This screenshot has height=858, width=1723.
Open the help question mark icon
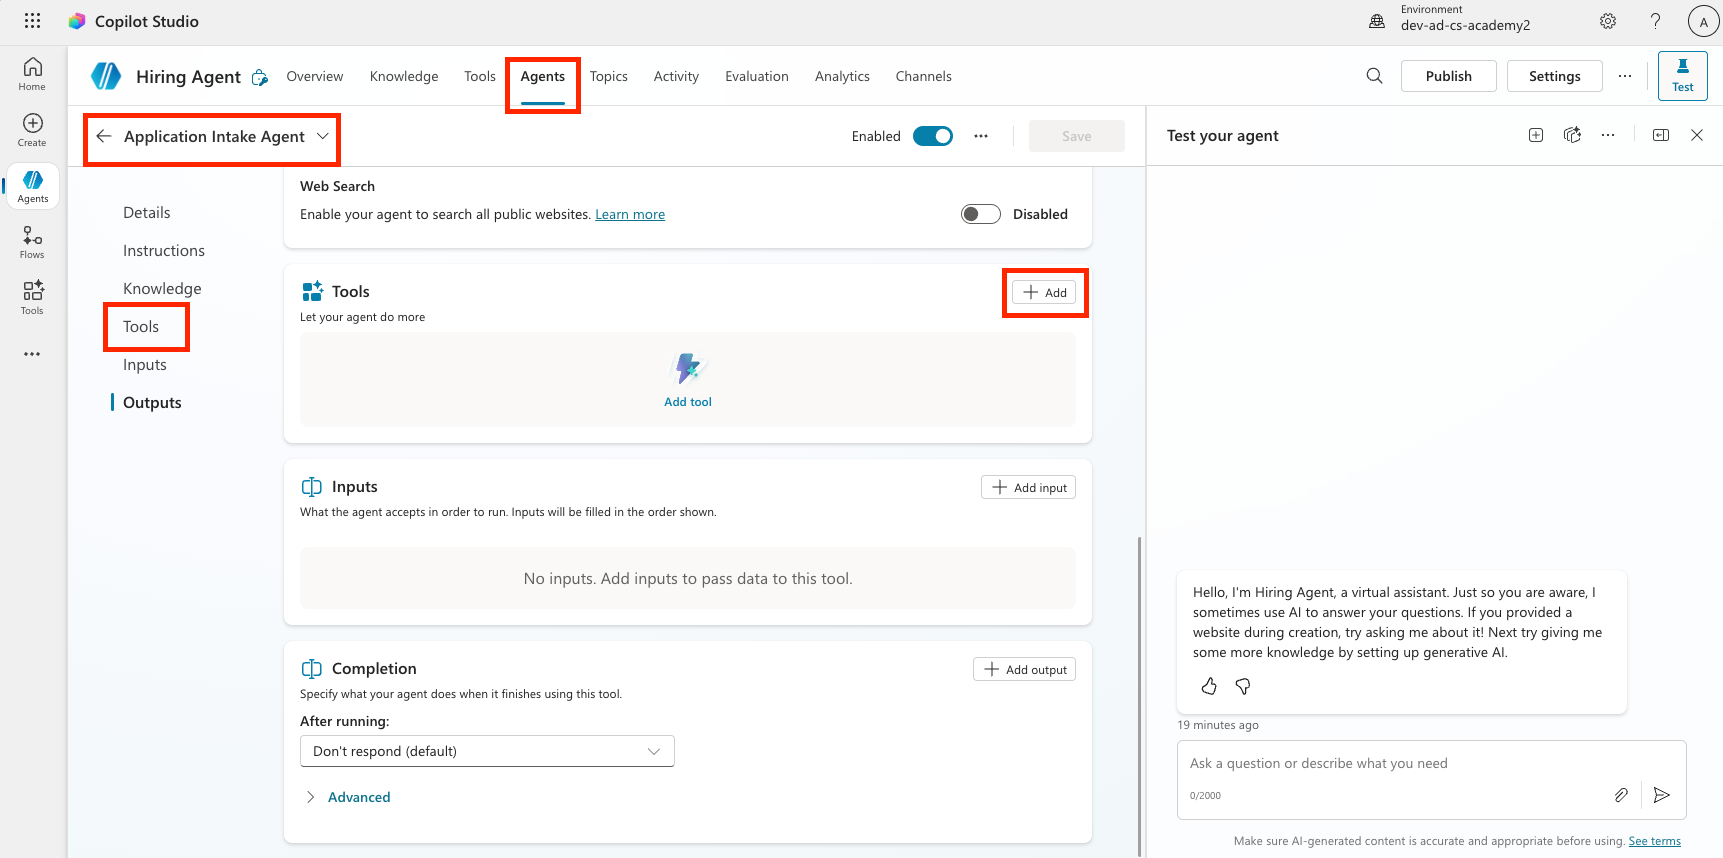click(x=1655, y=21)
